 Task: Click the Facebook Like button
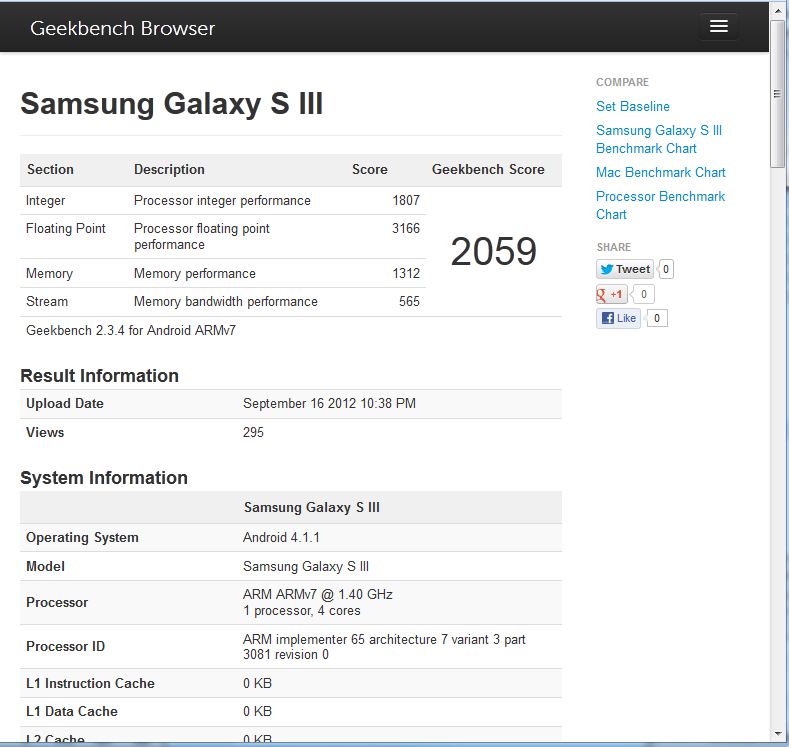click(x=618, y=318)
